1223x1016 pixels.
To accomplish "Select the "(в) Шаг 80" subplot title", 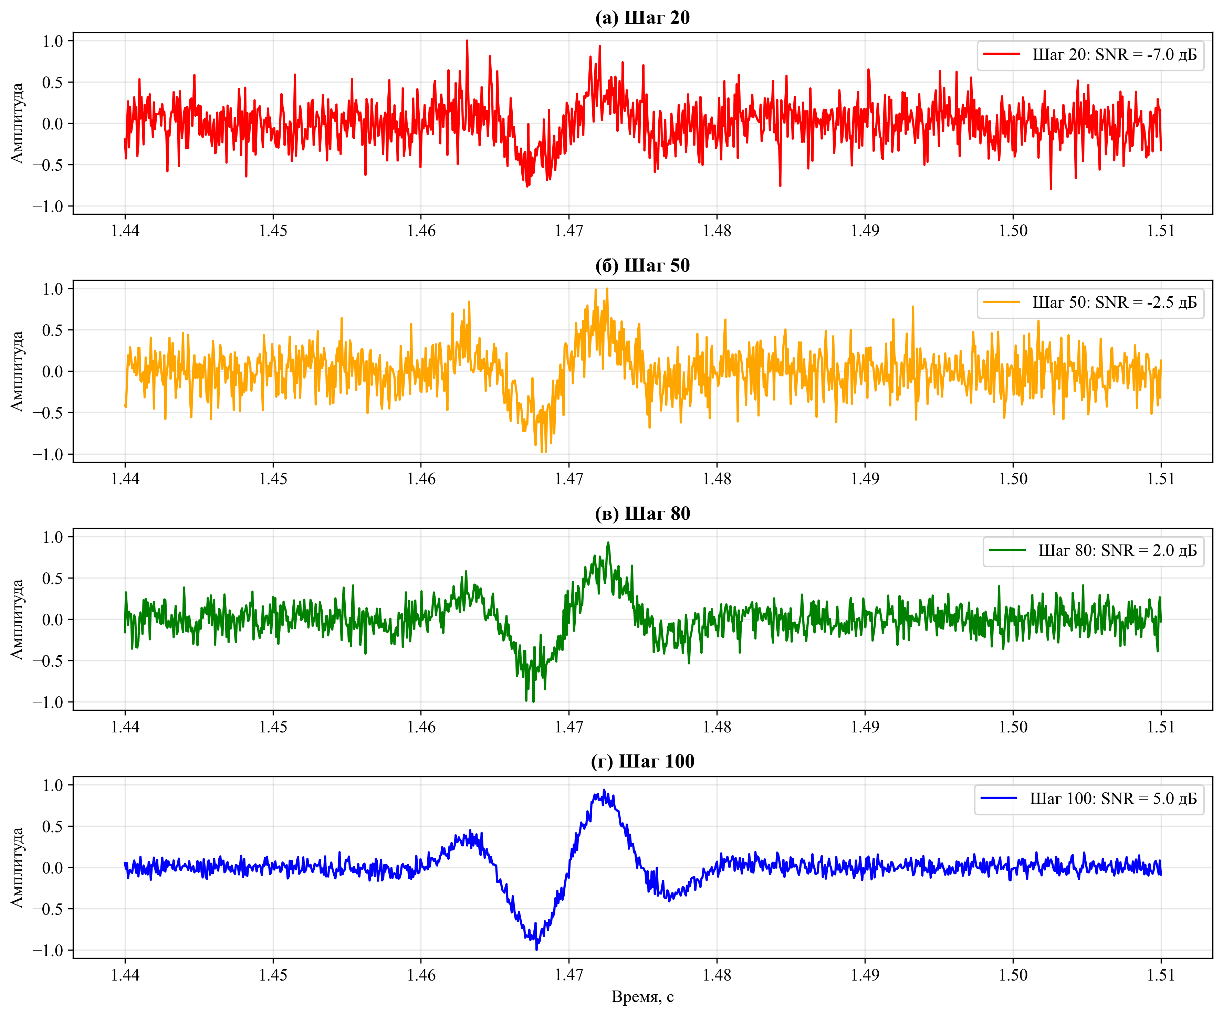I will 642,514.
